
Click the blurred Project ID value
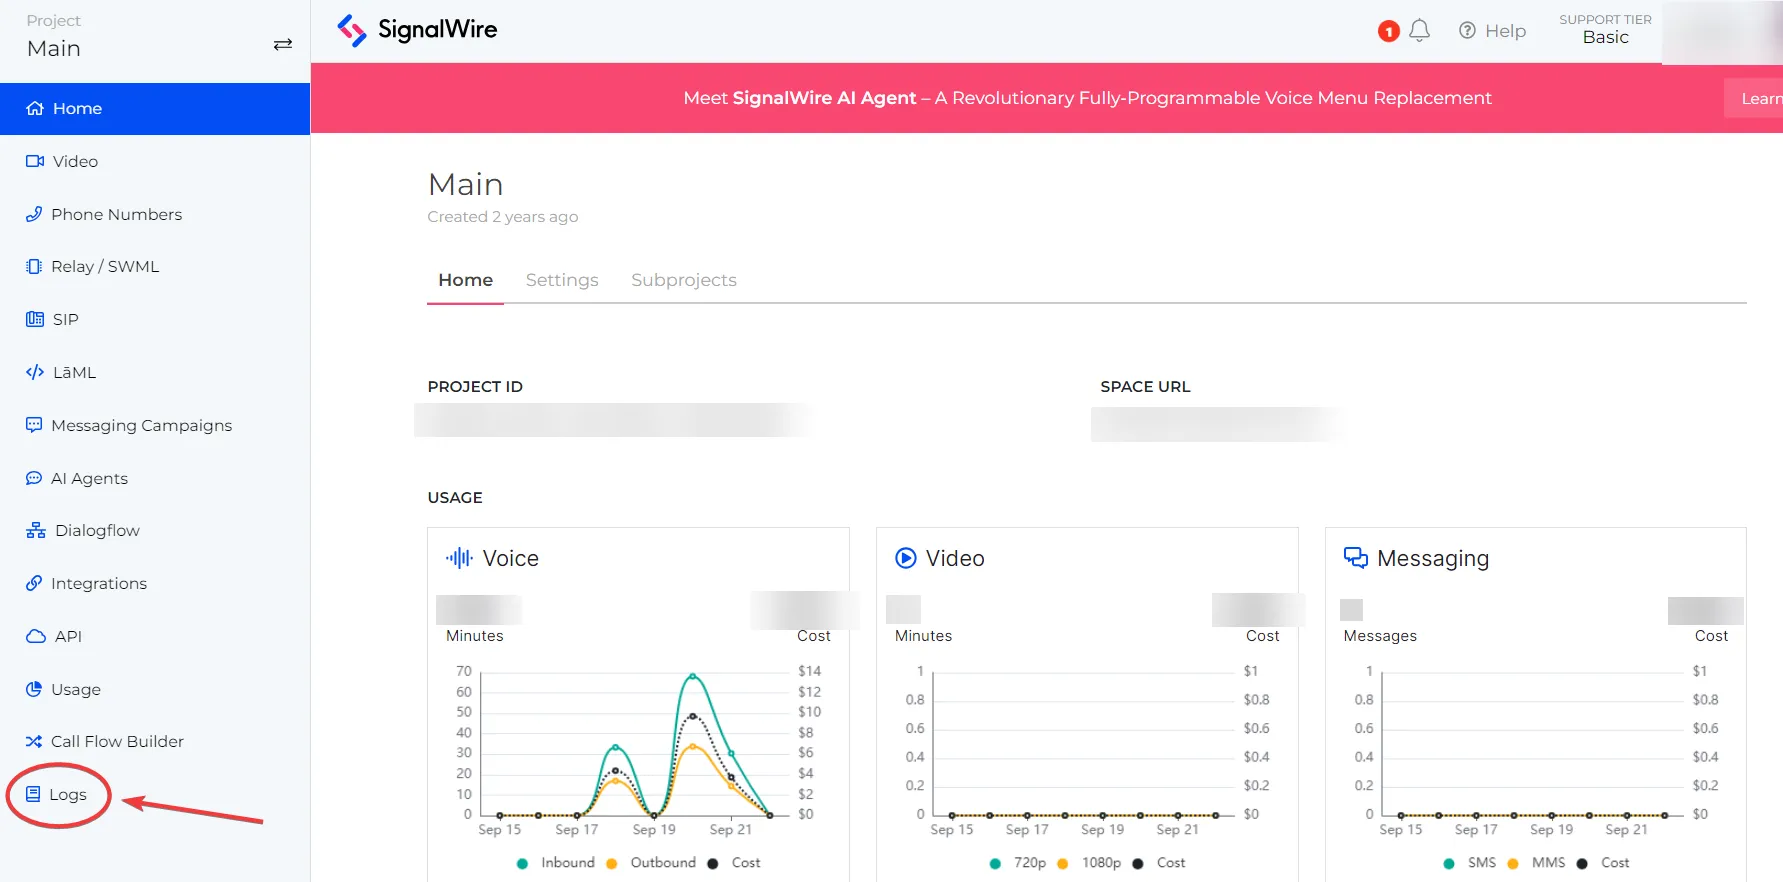612,420
